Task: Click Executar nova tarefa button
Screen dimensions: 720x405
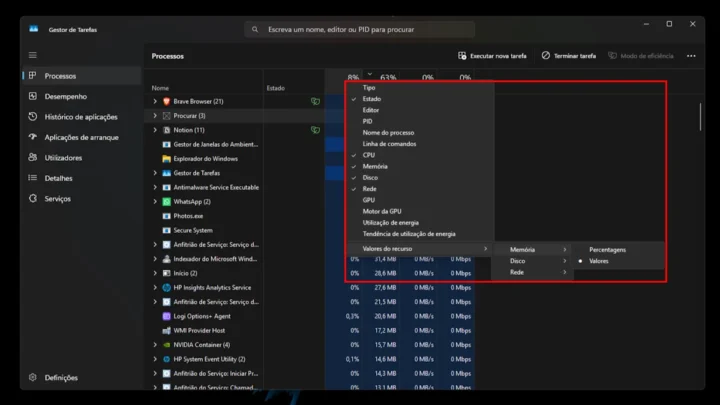Action: click(x=492, y=56)
